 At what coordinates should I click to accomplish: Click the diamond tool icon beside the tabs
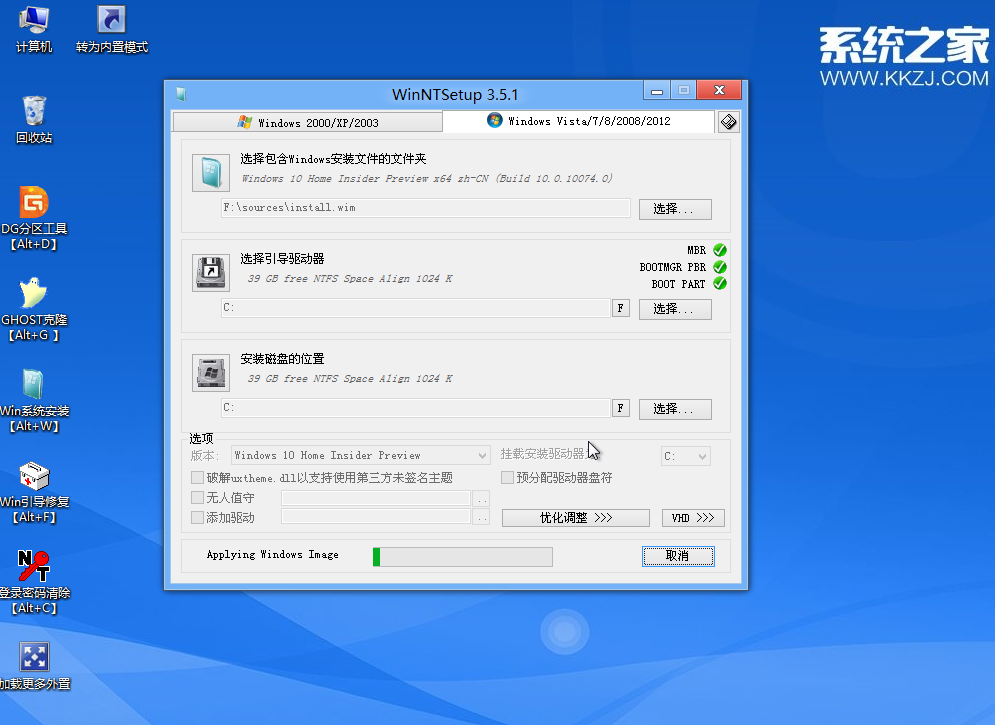point(728,122)
